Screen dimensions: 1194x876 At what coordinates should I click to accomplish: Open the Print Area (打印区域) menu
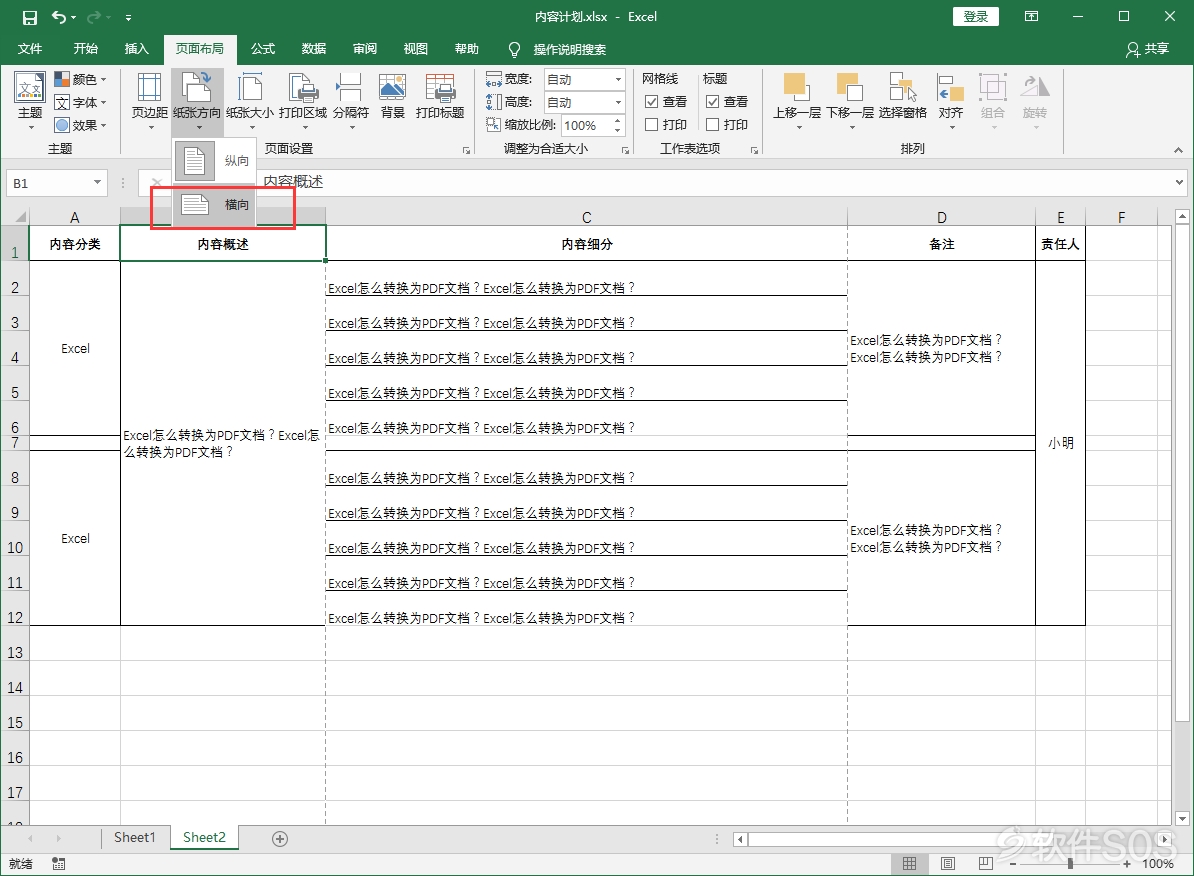[x=303, y=101]
